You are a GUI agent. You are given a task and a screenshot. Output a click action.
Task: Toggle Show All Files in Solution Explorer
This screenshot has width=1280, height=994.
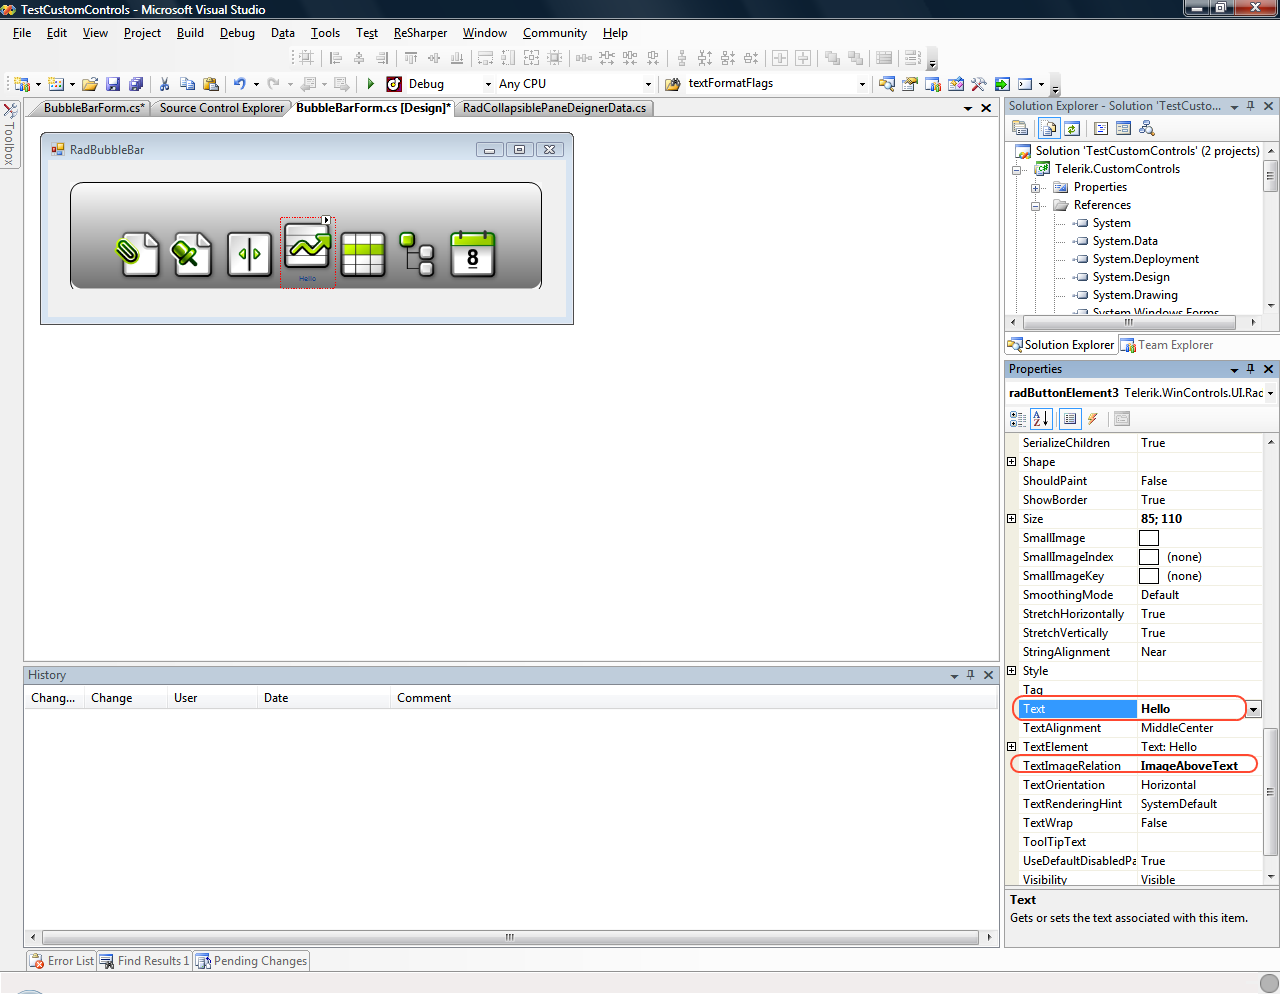(1048, 128)
